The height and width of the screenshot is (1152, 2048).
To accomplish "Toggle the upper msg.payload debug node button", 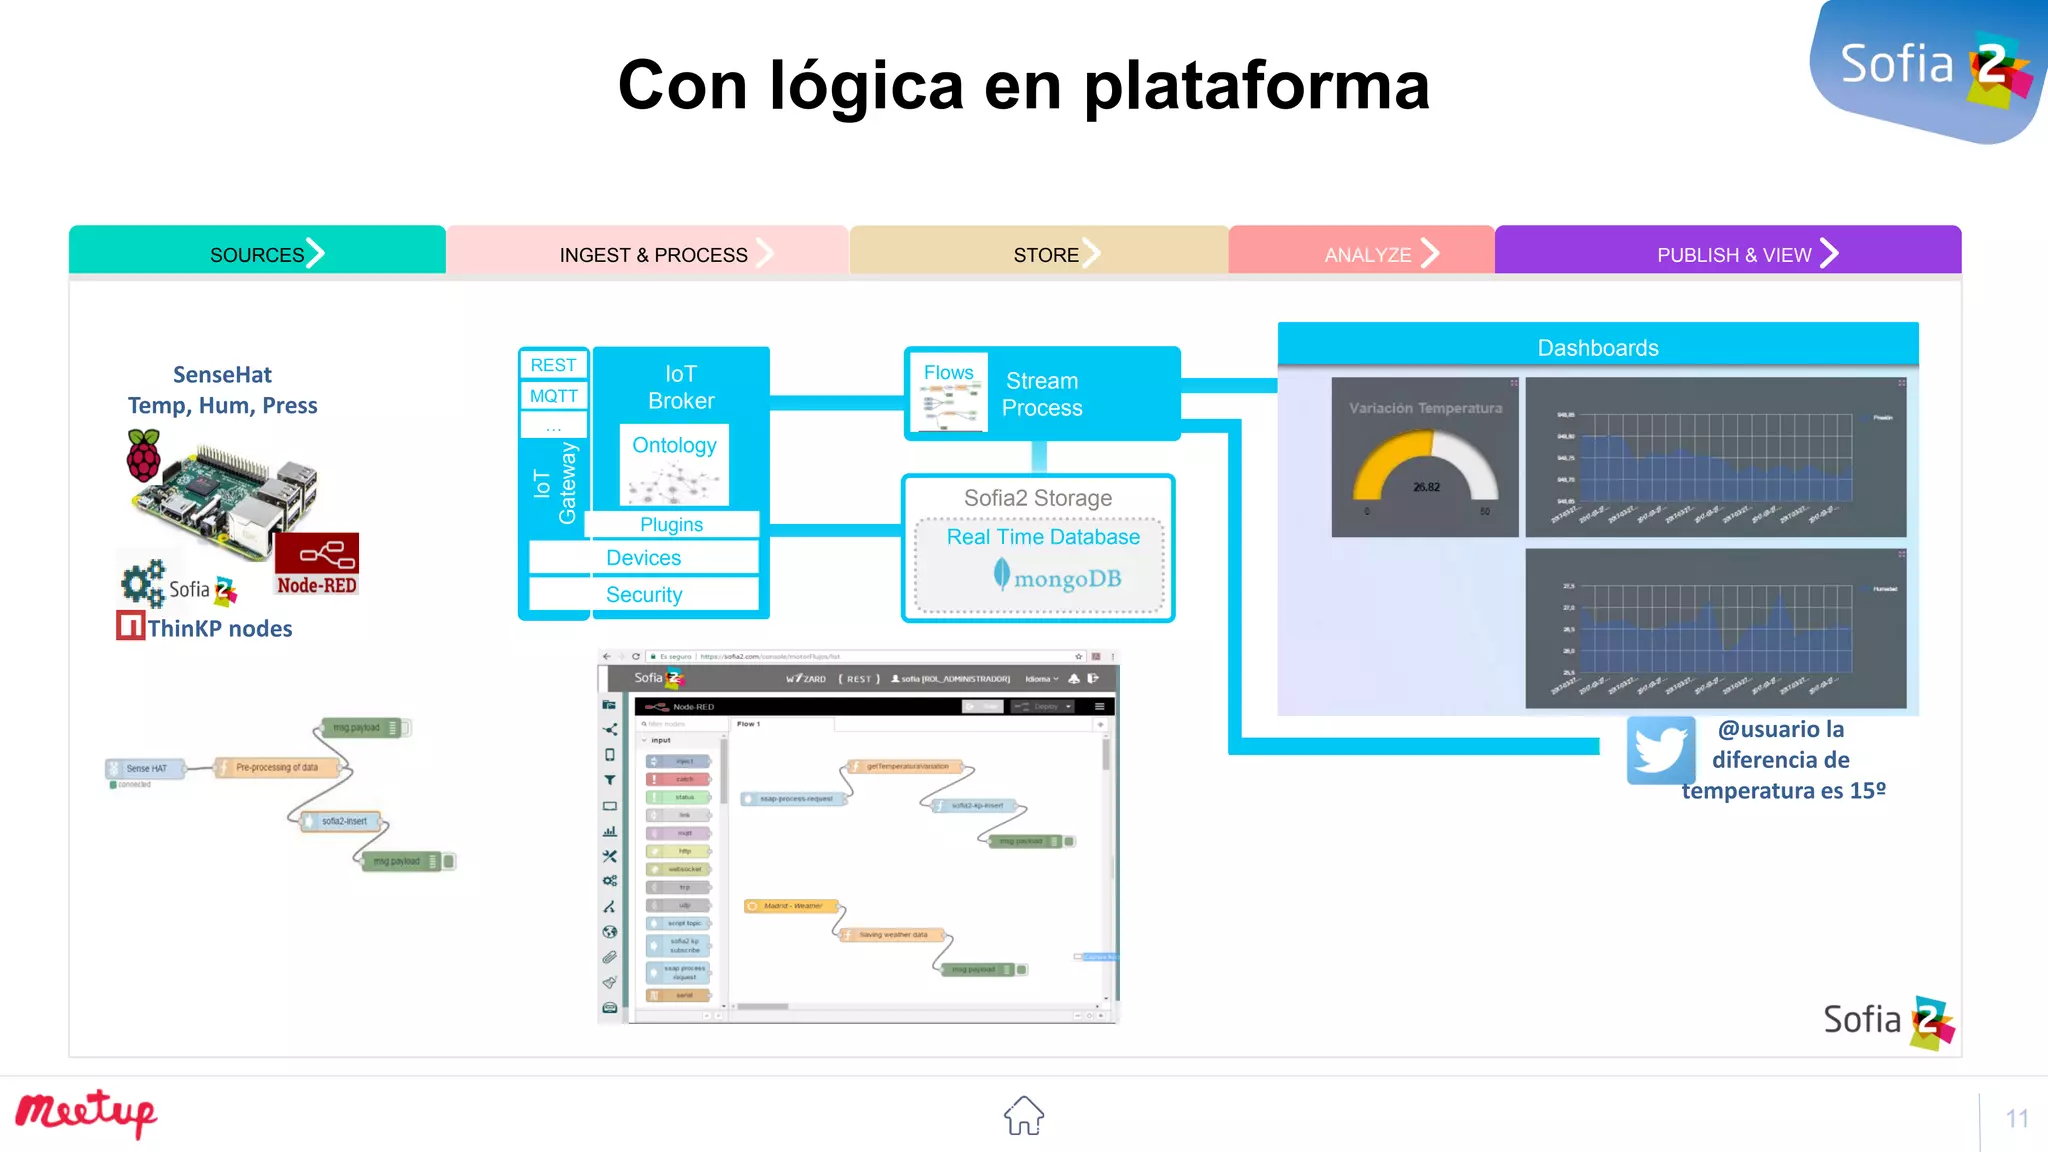I will pos(1069,841).
